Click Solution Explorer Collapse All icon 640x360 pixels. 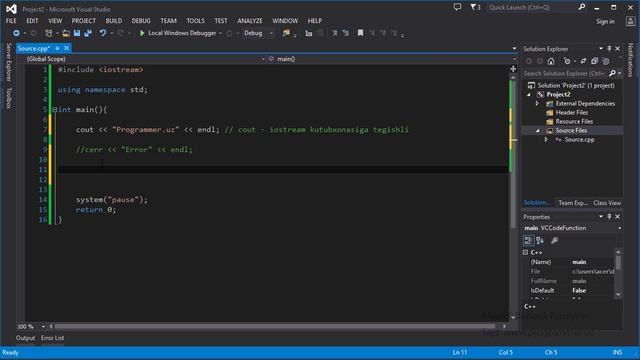594,61
